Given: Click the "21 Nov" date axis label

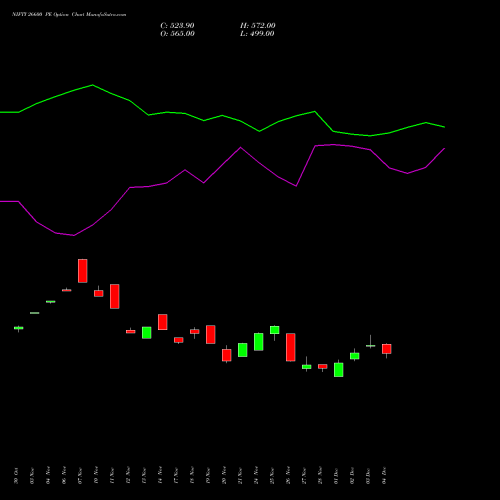Looking at the screenshot, I should point(240,476).
